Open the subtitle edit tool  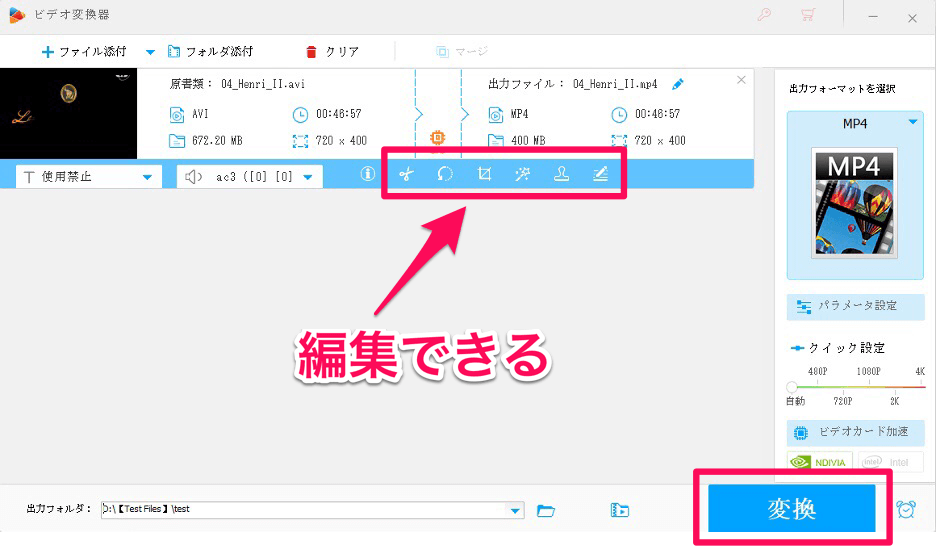pos(600,174)
